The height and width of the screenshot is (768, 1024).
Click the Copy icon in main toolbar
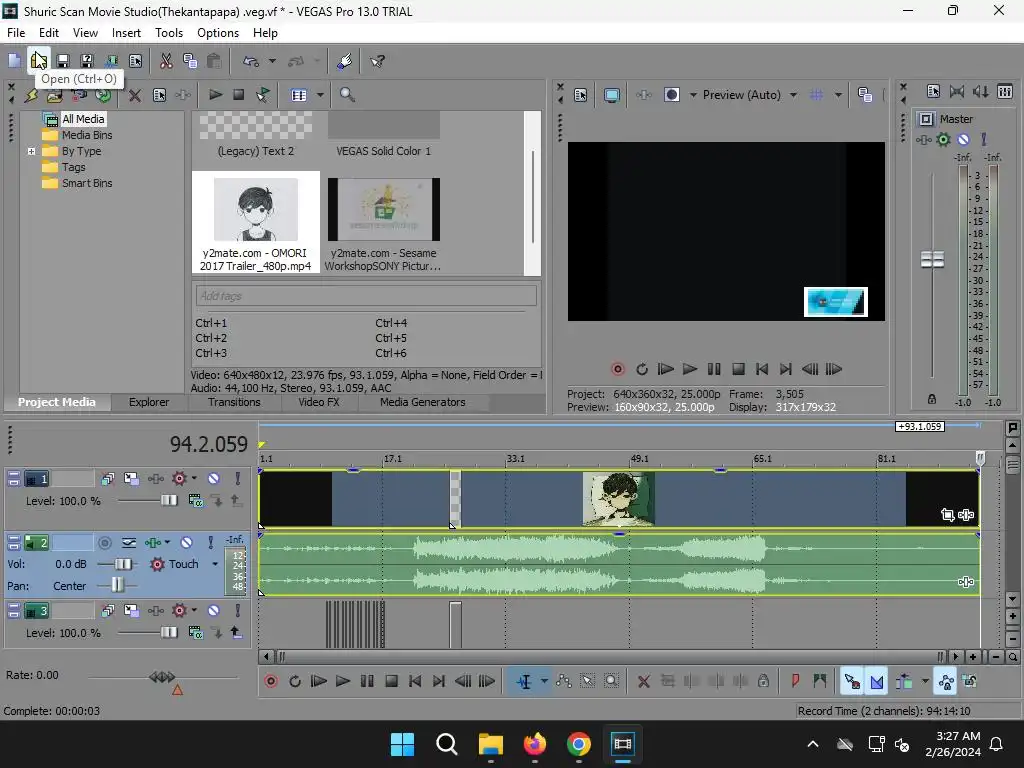point(190,61)
